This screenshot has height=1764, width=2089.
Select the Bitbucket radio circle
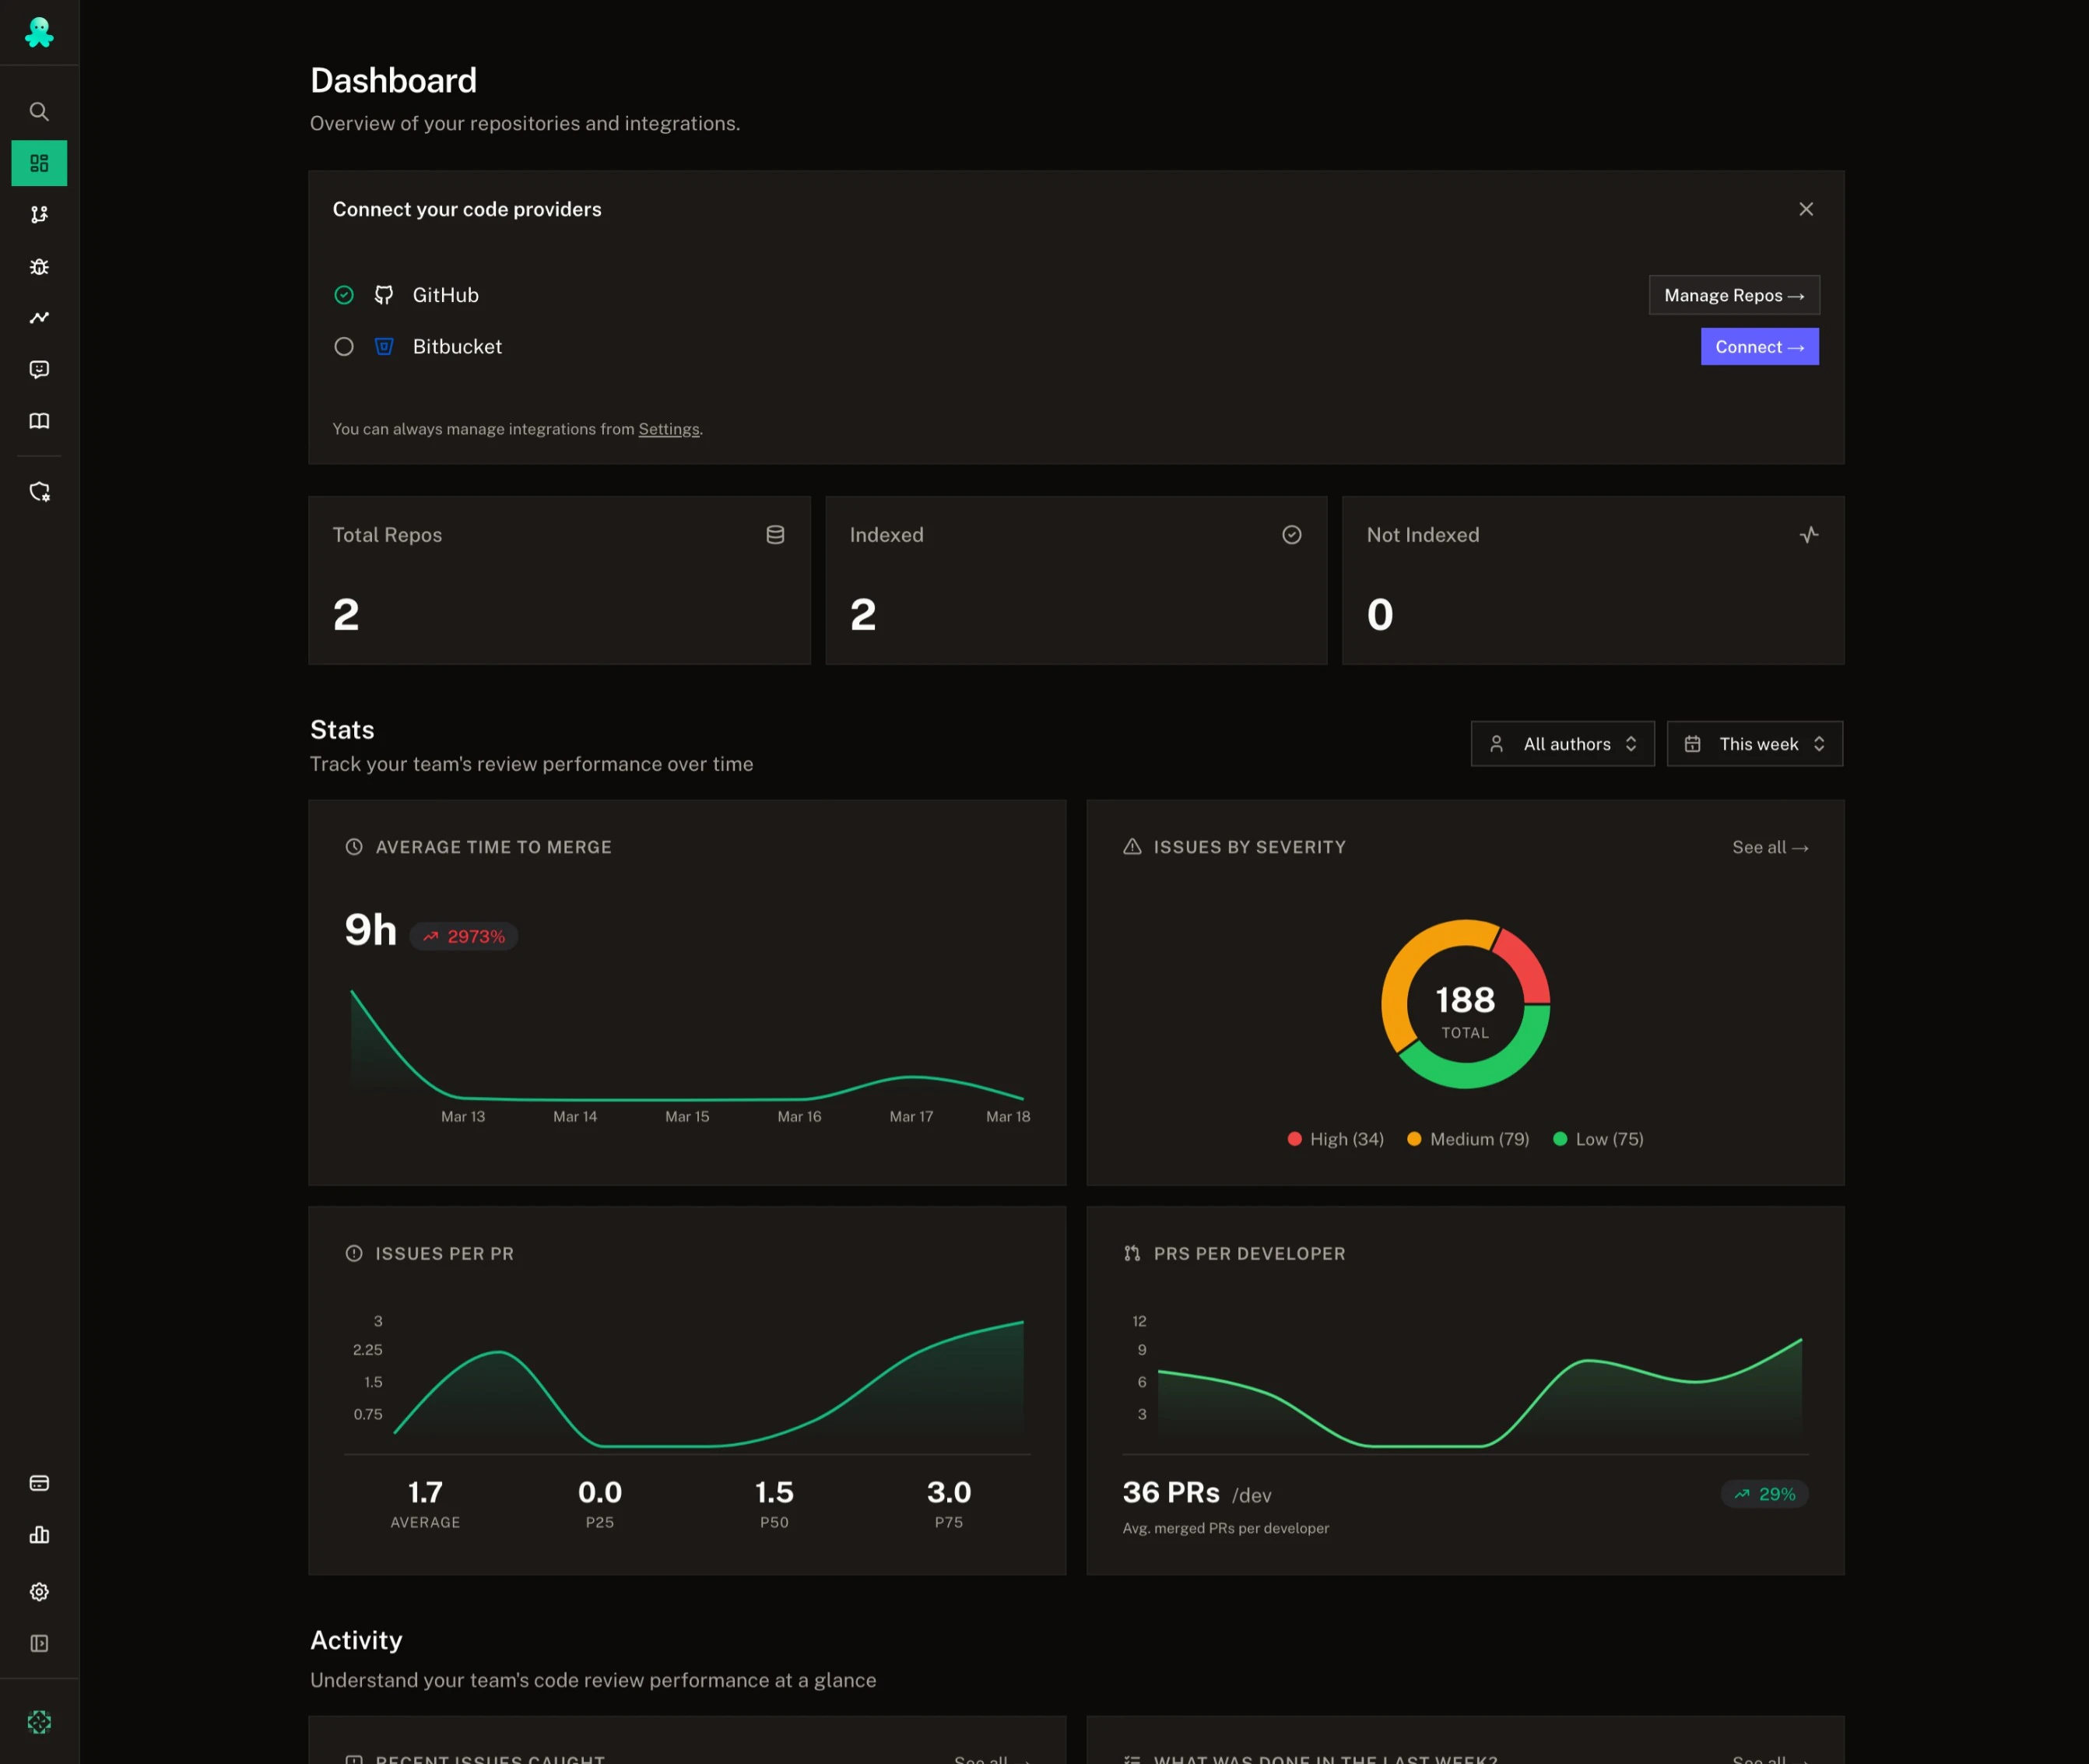coord(344,347)
